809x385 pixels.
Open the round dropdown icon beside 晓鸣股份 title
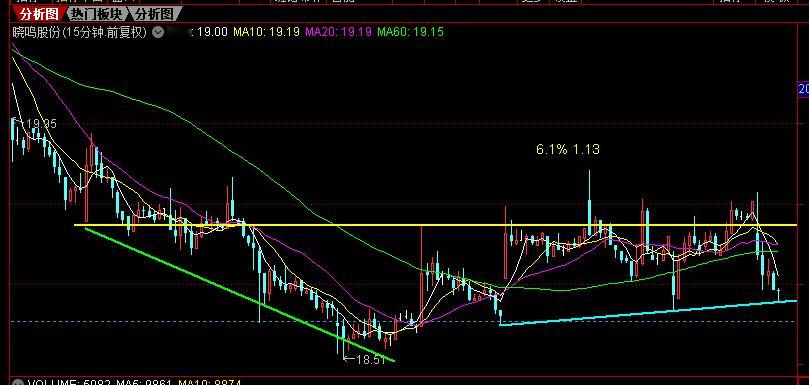159,32
